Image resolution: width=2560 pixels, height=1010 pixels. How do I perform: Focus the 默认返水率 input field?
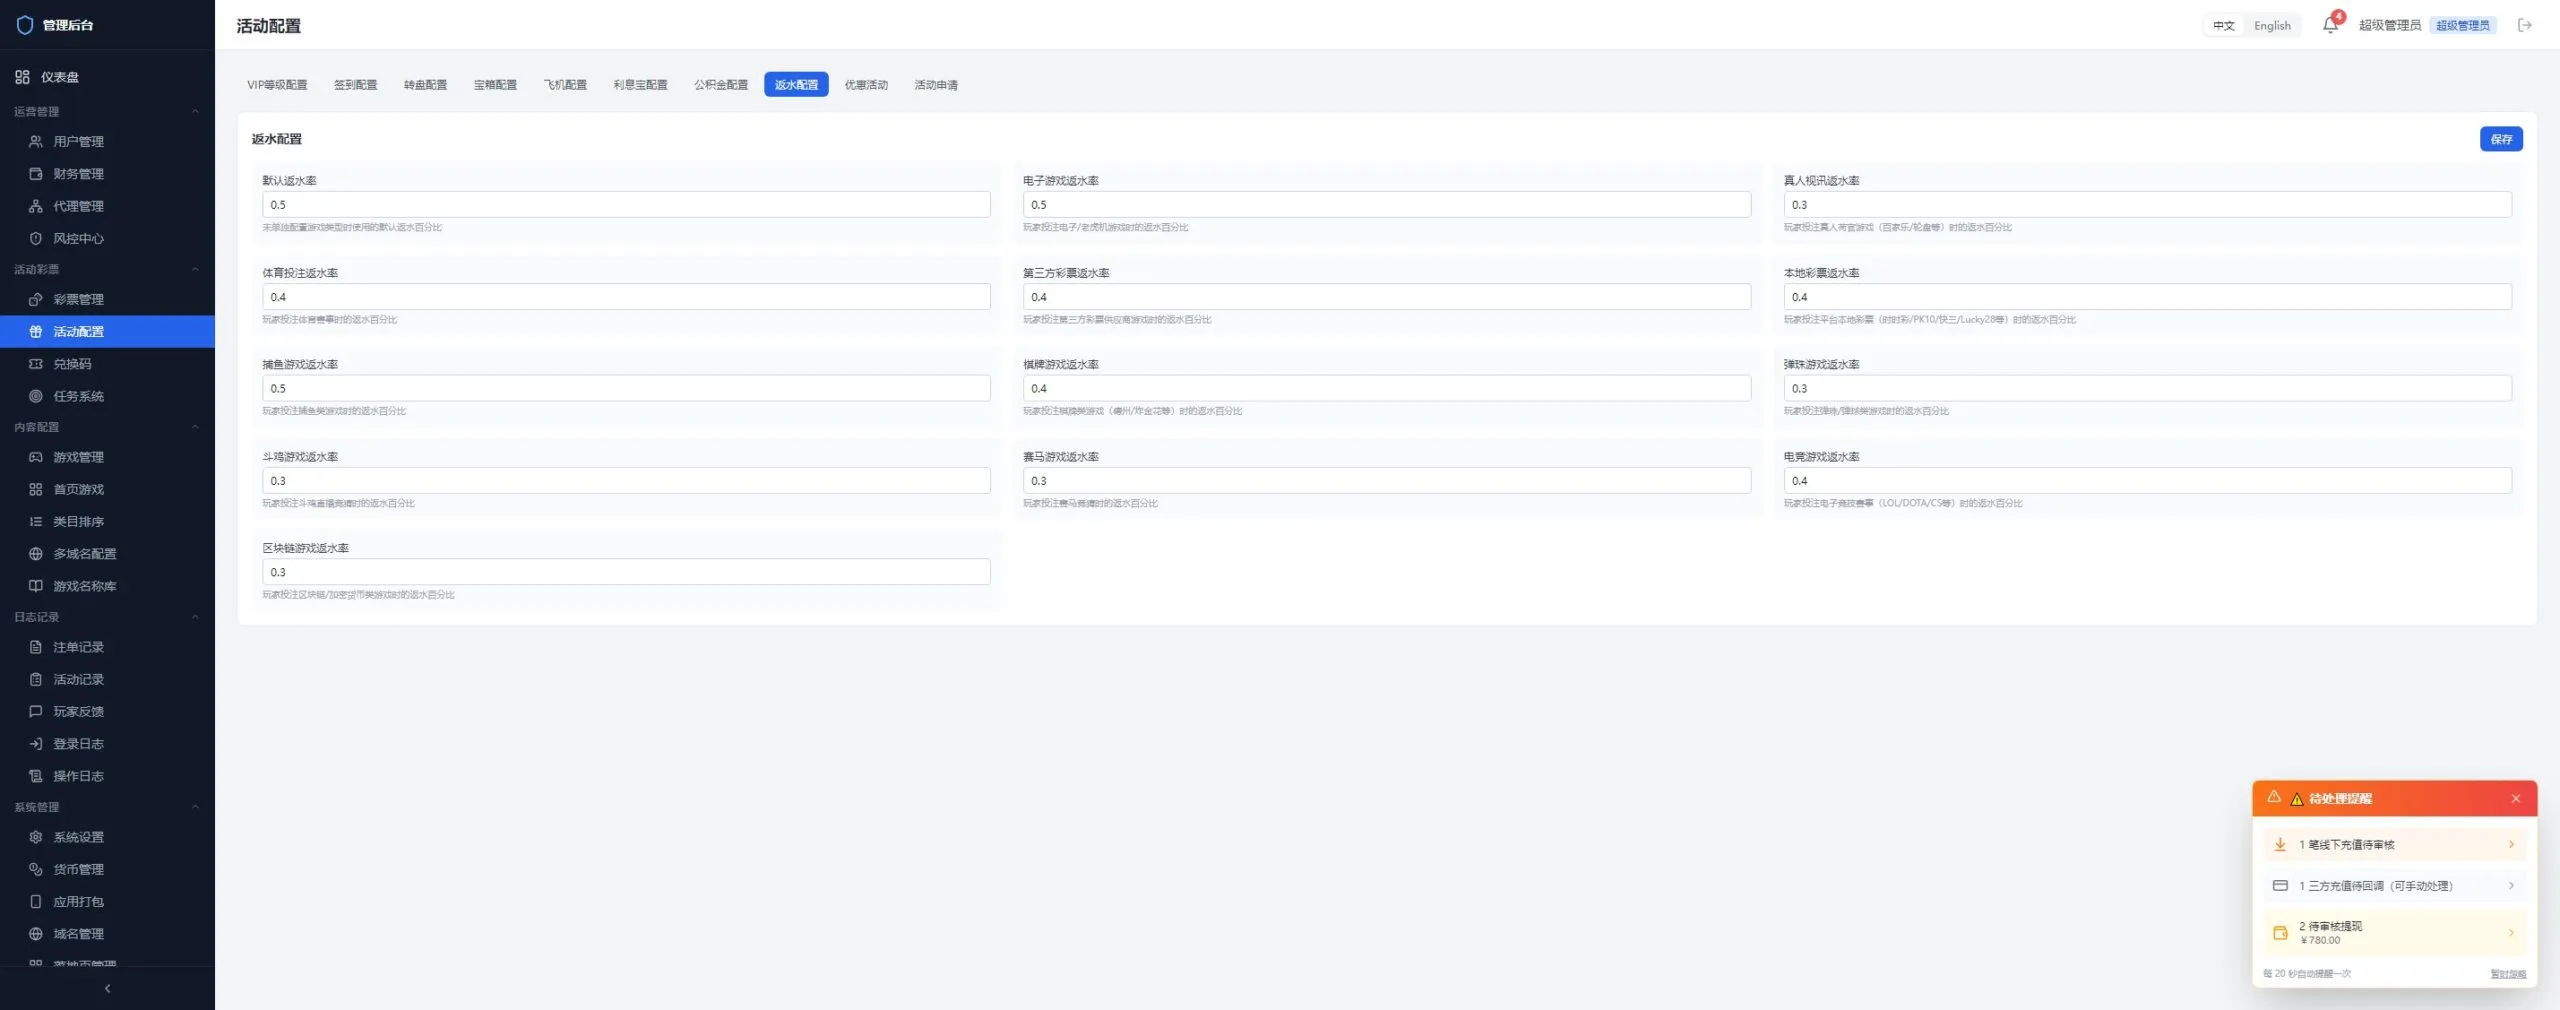tap(626, 204)
